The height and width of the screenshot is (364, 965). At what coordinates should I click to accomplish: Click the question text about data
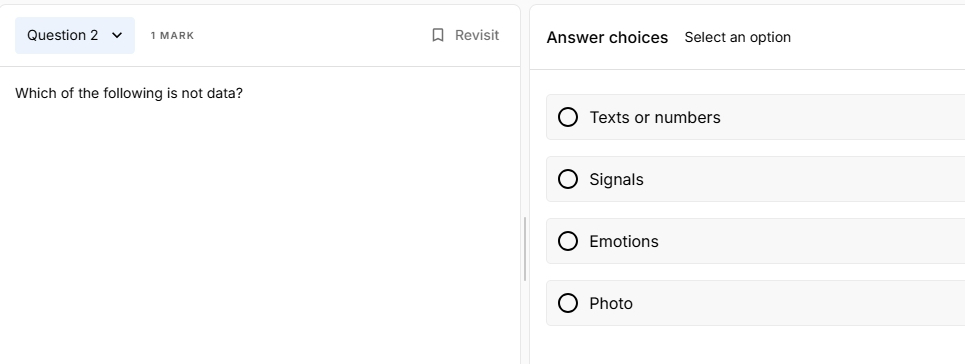tap(129, 94)
